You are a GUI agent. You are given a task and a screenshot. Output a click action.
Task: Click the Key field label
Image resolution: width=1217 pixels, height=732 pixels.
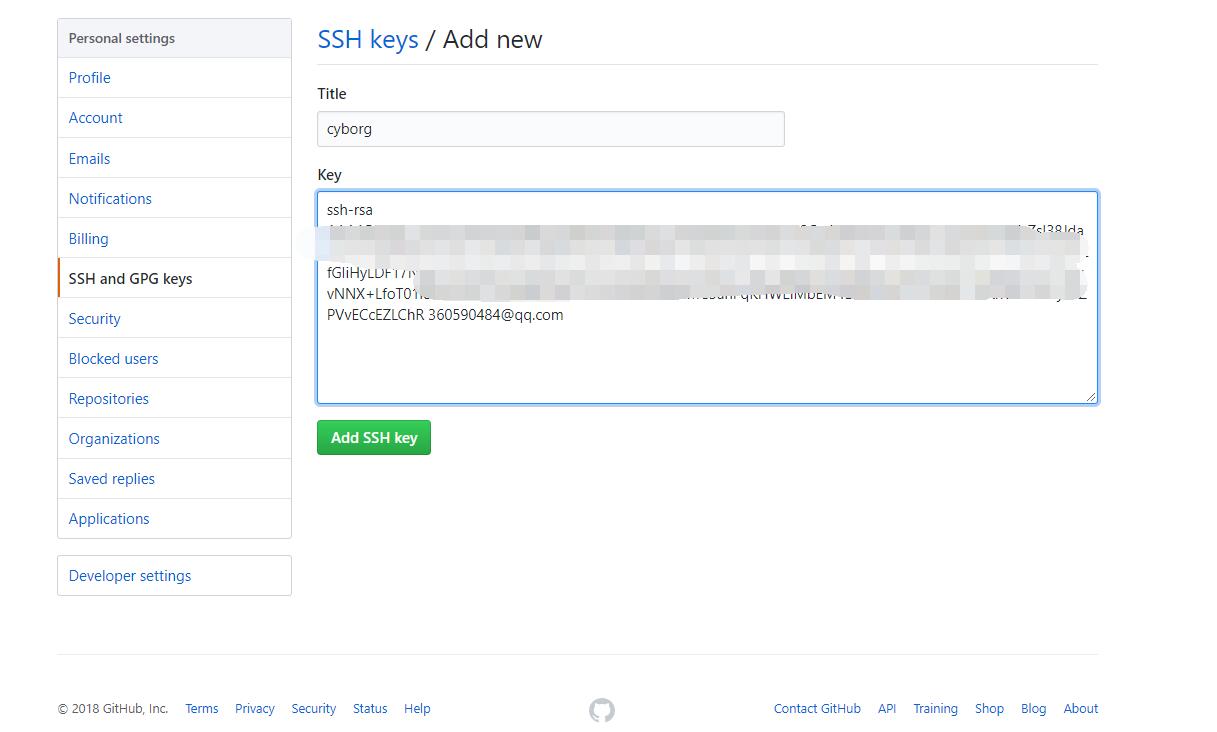(330, 175)
